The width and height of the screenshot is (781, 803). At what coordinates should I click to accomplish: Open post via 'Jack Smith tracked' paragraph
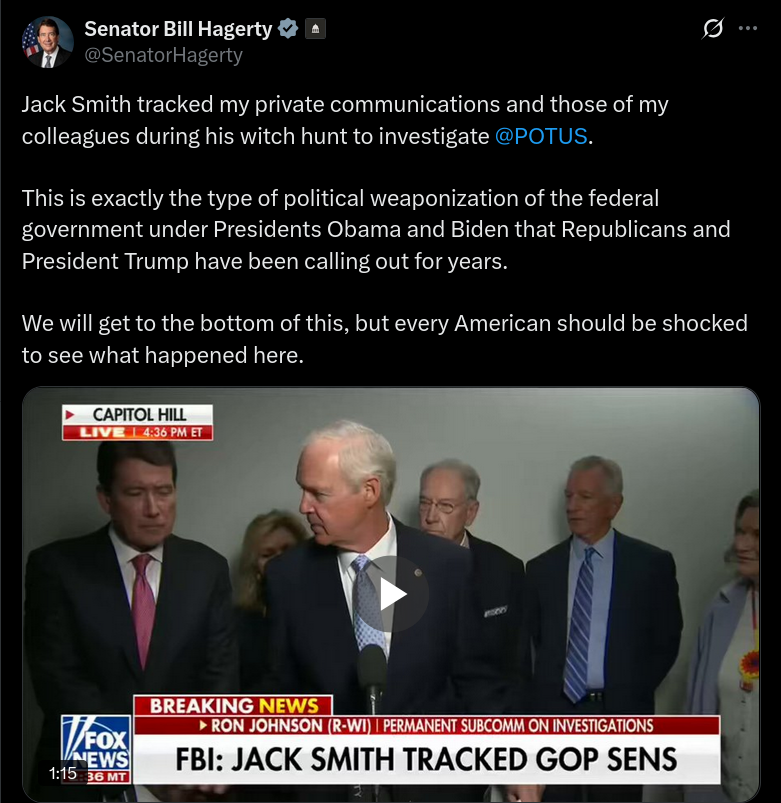(x=345, y=120)
